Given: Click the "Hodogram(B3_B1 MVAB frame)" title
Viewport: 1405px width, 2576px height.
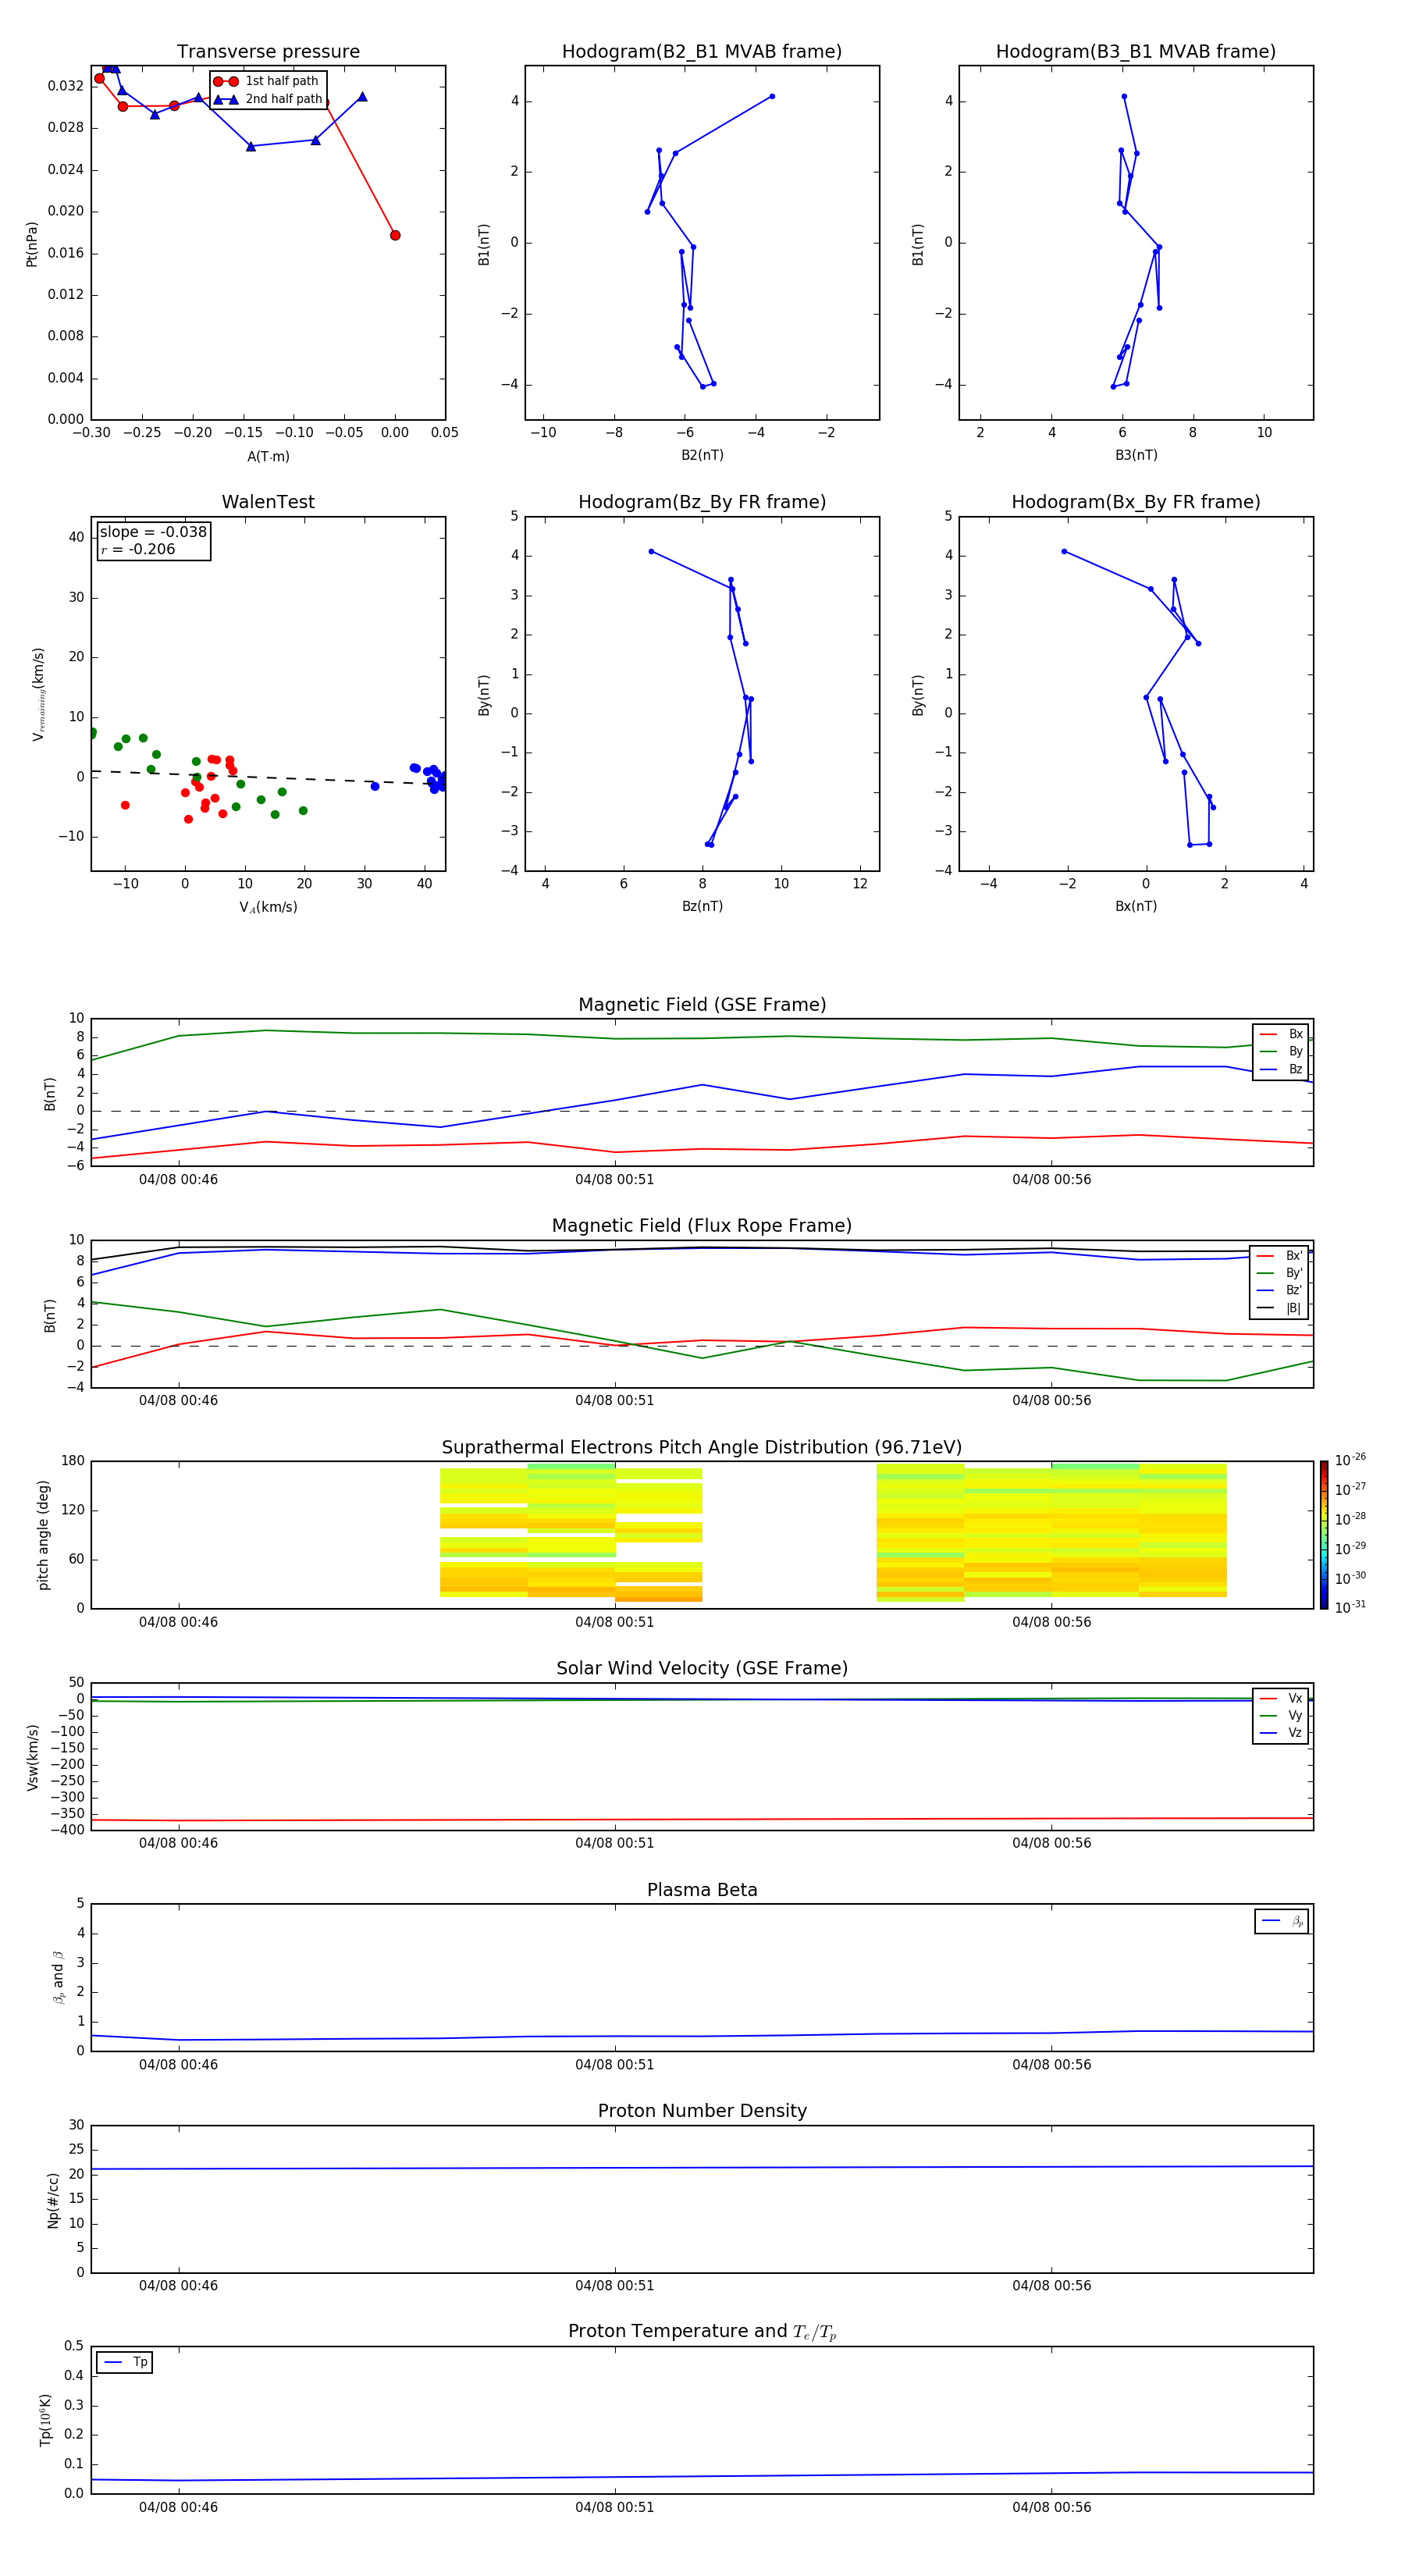Looking at the screenshot, I should click(1136, 52).
